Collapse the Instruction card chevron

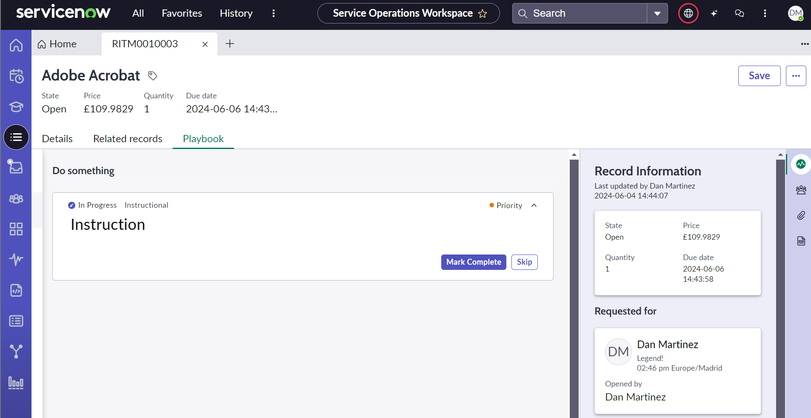click(x=534, y=205)
